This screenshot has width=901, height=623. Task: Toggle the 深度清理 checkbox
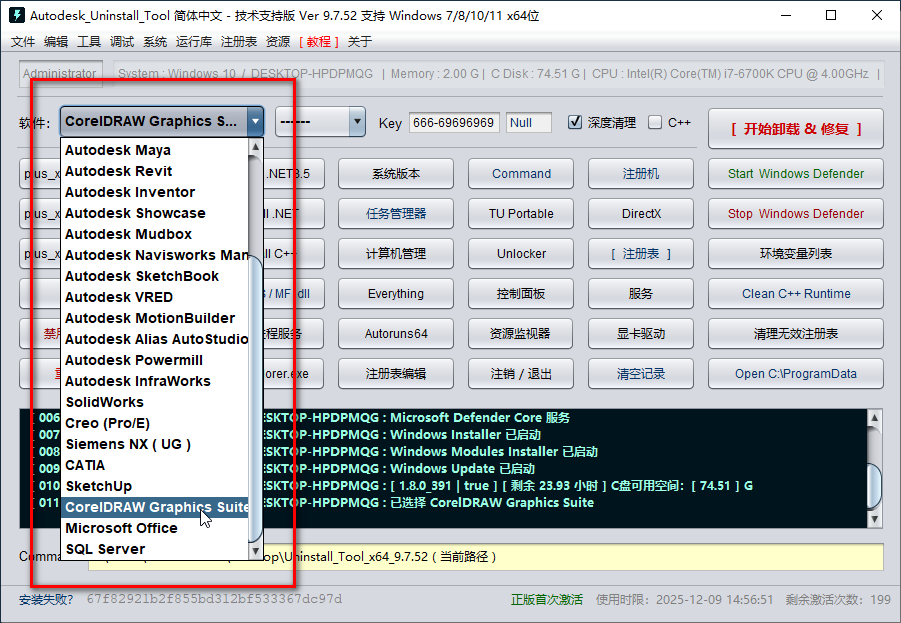point(575,122)
